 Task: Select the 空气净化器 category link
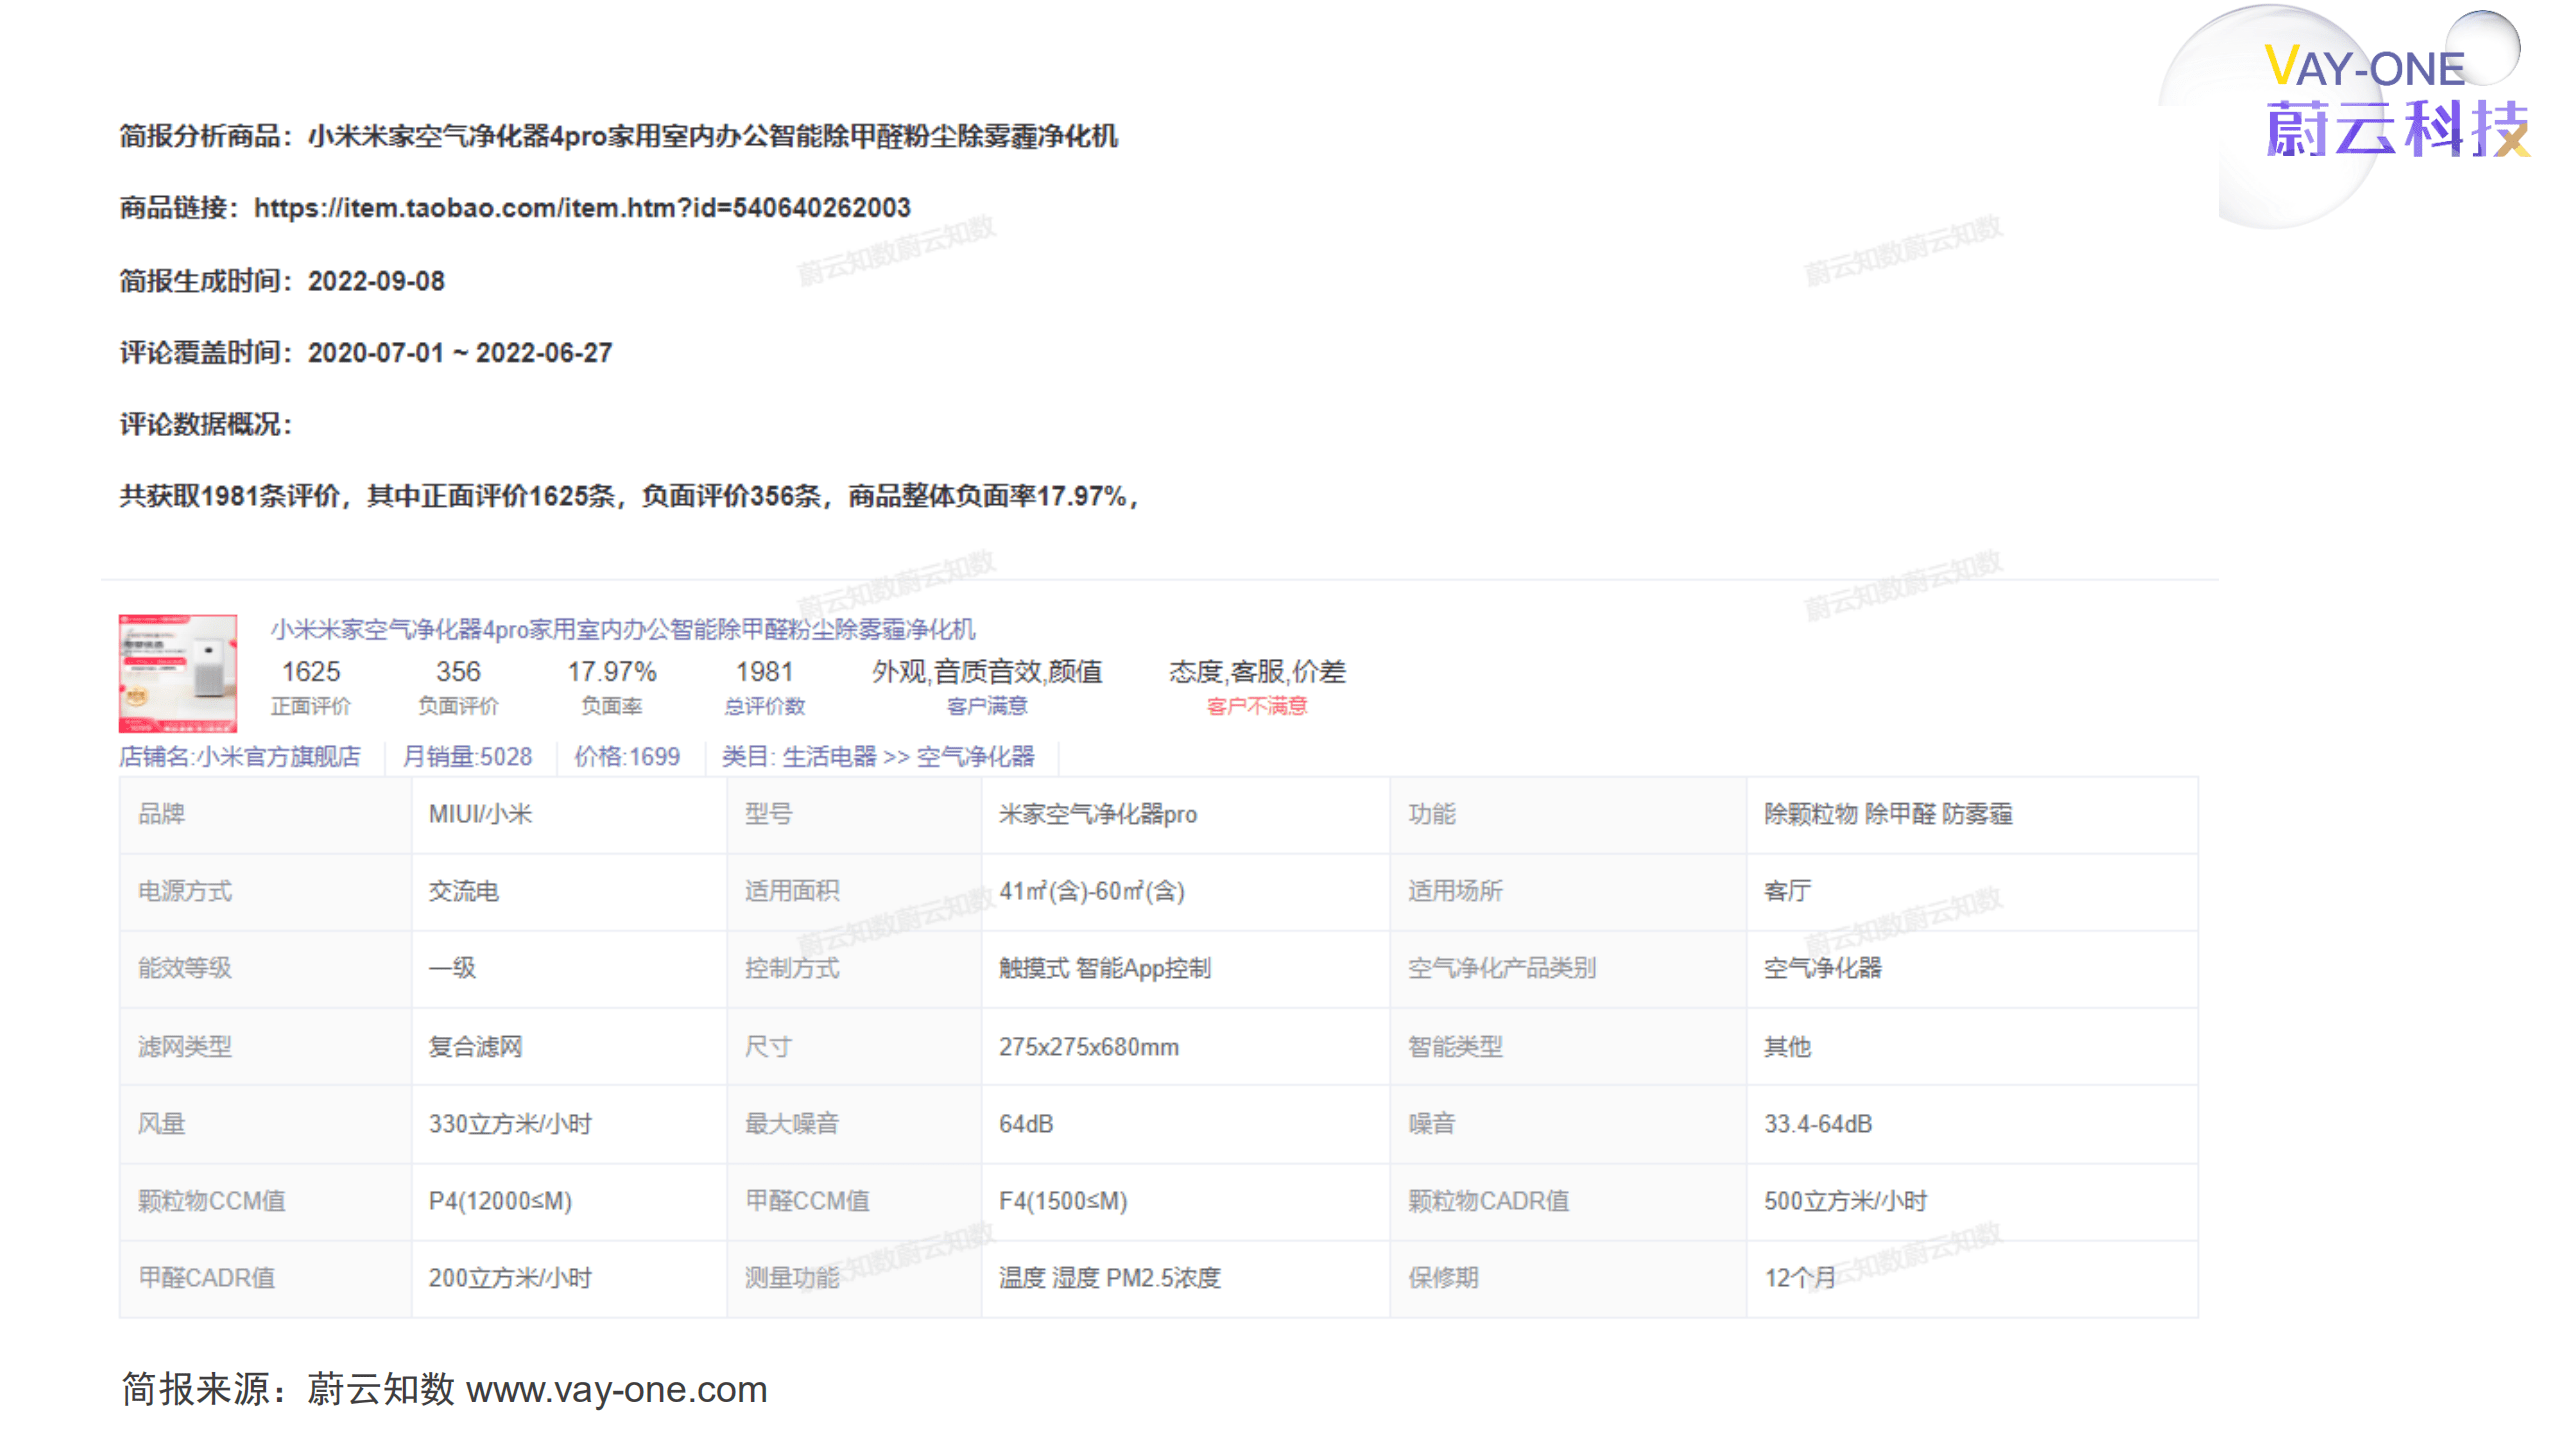(x=975, y=757)
